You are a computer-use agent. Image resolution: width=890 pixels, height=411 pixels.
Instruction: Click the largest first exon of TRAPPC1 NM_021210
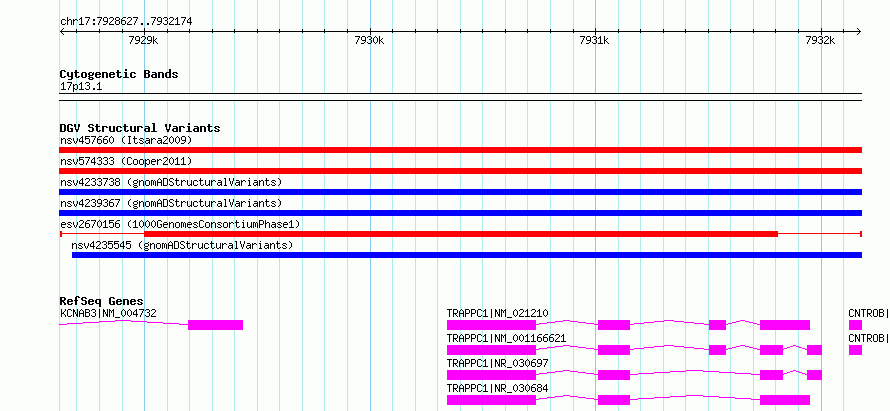pos(492,325)
